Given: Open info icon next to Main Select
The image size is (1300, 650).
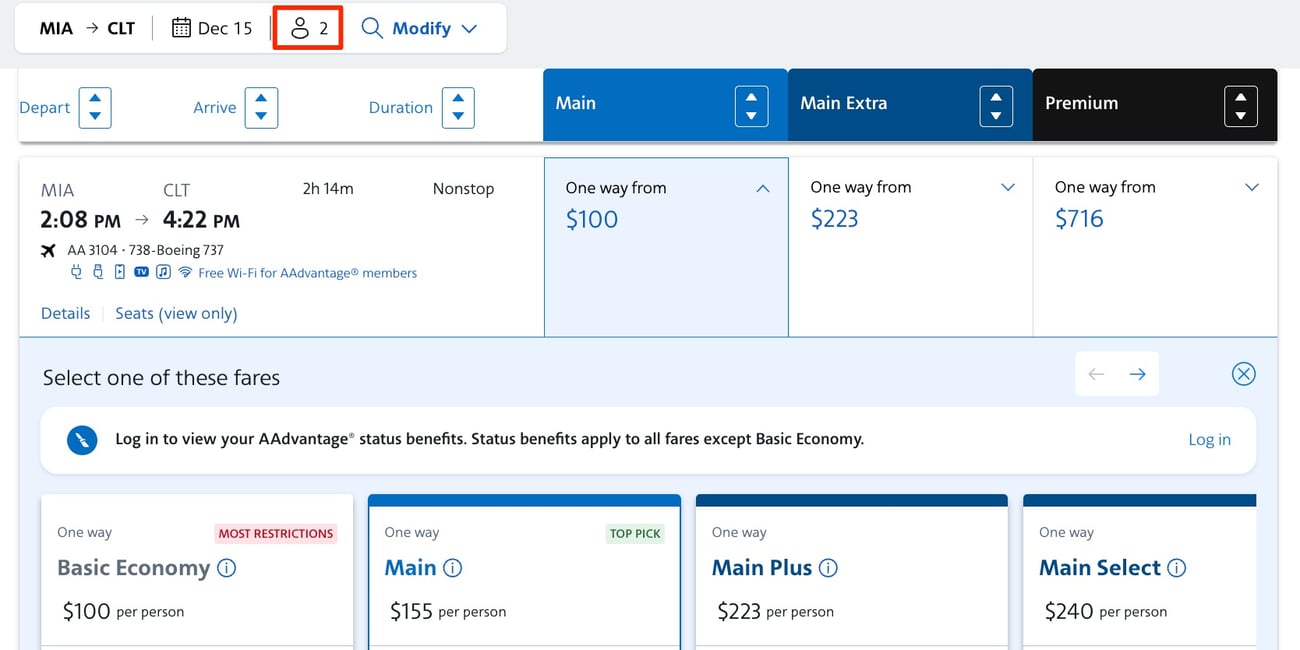Looking at the screenshot, I should click(1177, 568).
